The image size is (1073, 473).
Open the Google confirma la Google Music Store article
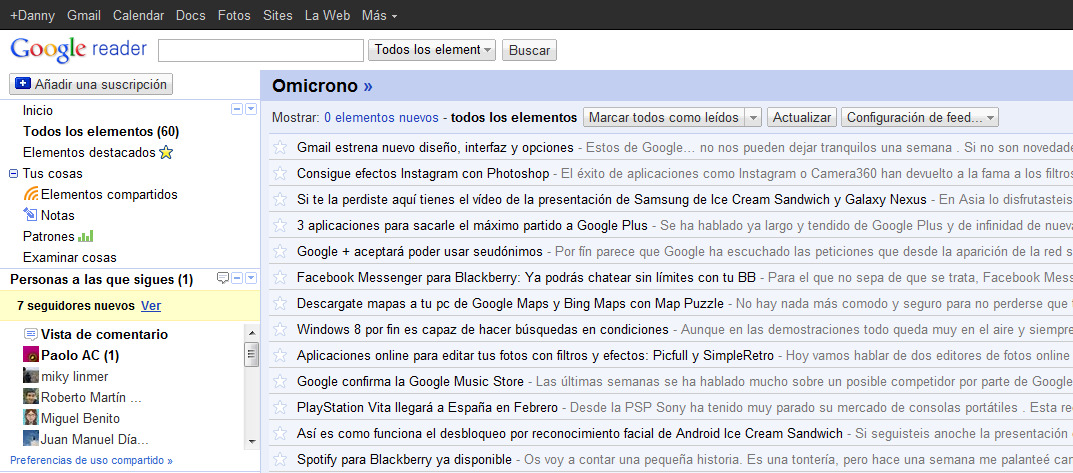(x=410, y=381)
